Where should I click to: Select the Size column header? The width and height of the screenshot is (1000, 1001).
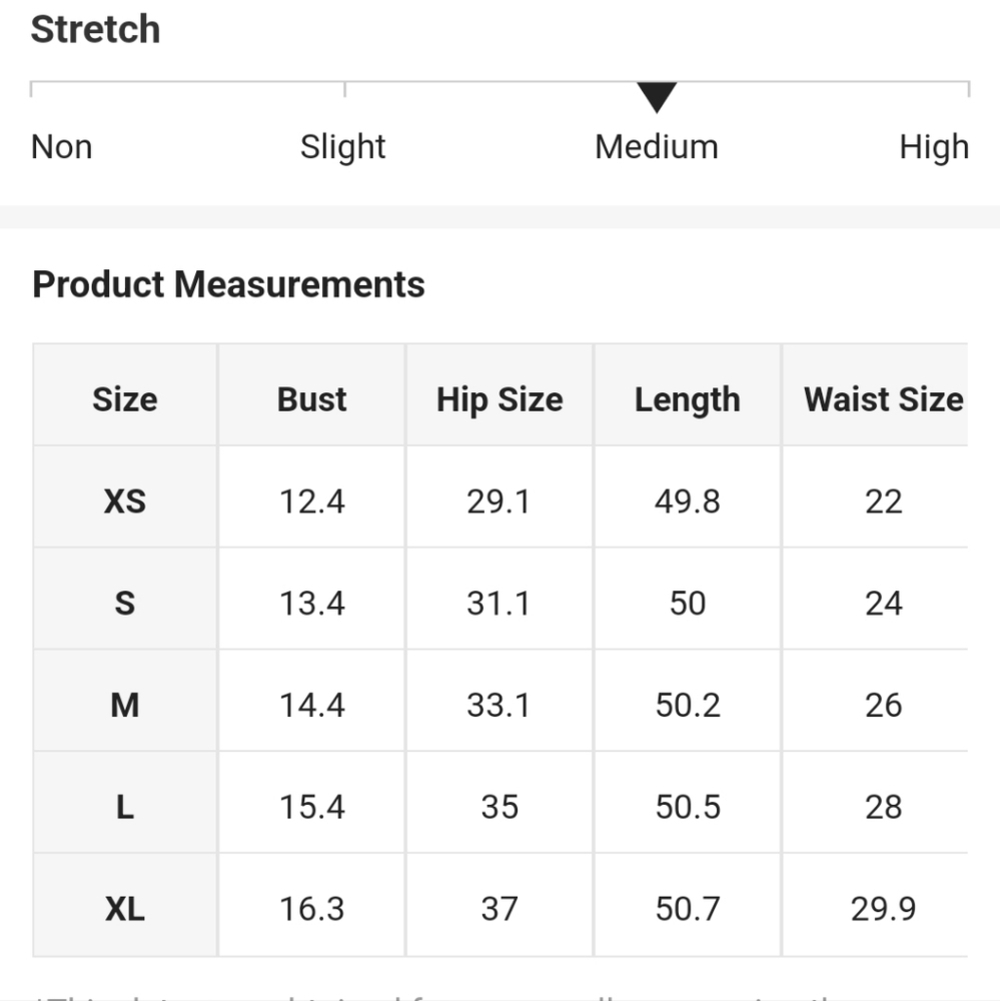pyautogui.click(x=125, y=399)
